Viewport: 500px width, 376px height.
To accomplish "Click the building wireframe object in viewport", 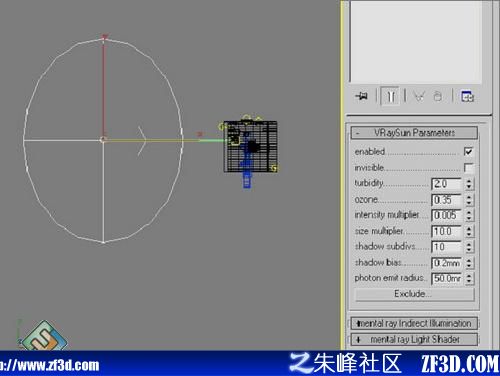I will (250, 147).
